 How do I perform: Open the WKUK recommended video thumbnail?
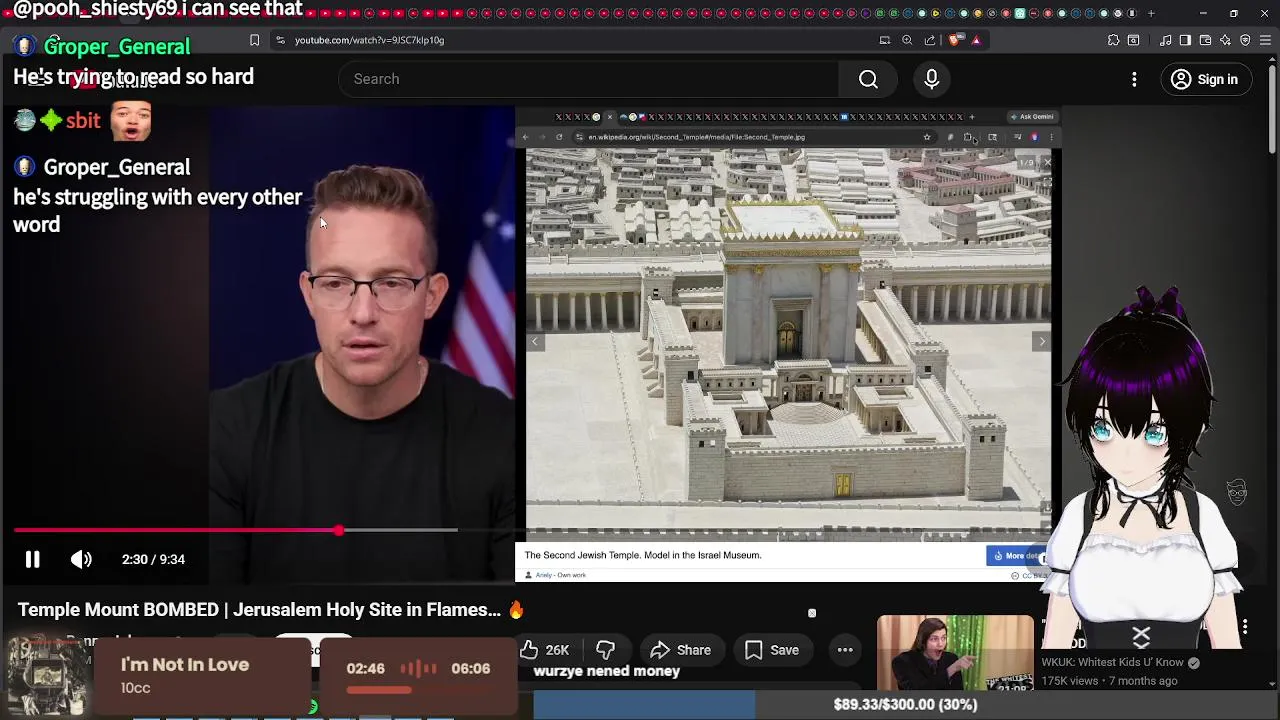955,653
